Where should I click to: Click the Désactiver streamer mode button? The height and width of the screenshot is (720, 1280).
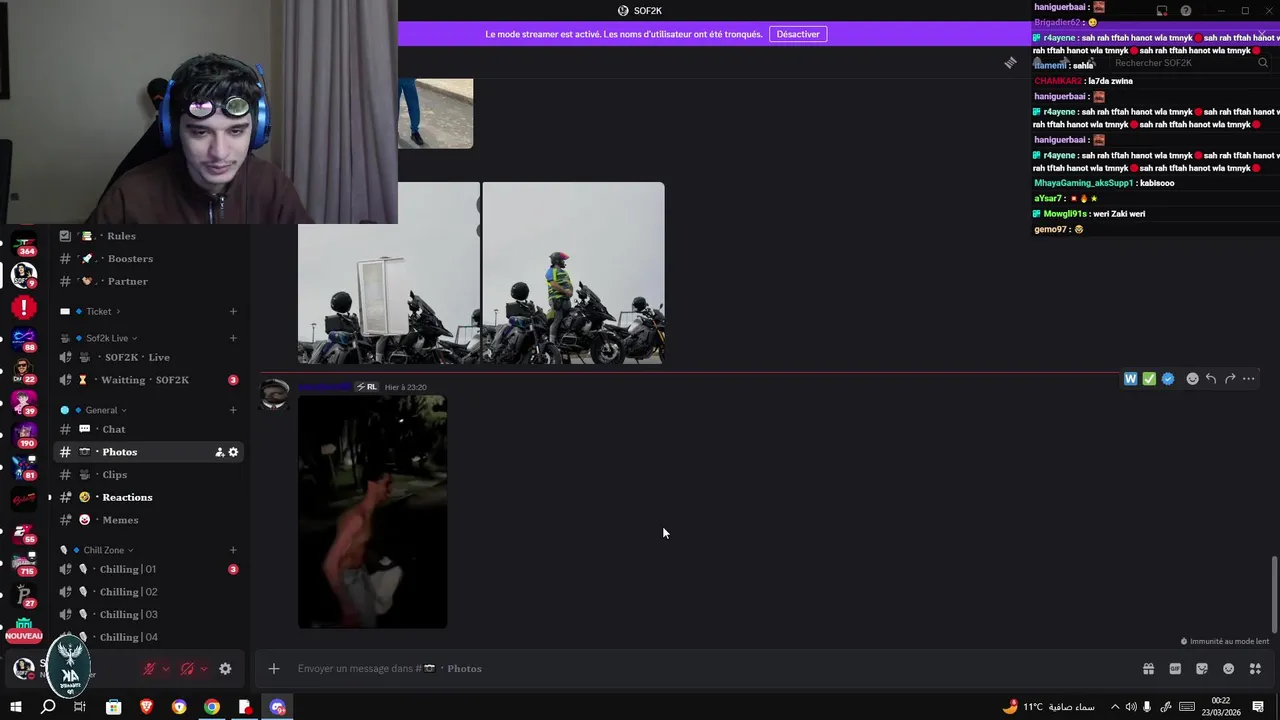point(798,34)
